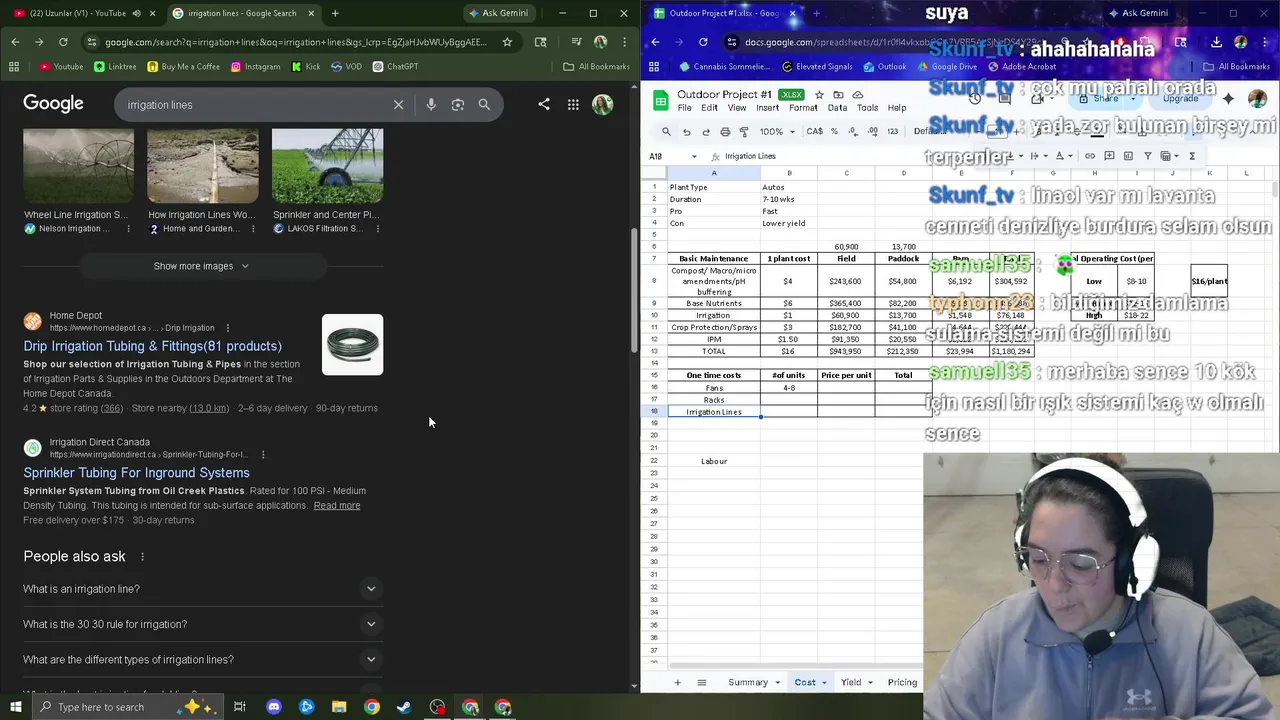The height and width of the screenshot is (720, 1280).
Task: Add new sheet with plus button
Action: [677, 682]
